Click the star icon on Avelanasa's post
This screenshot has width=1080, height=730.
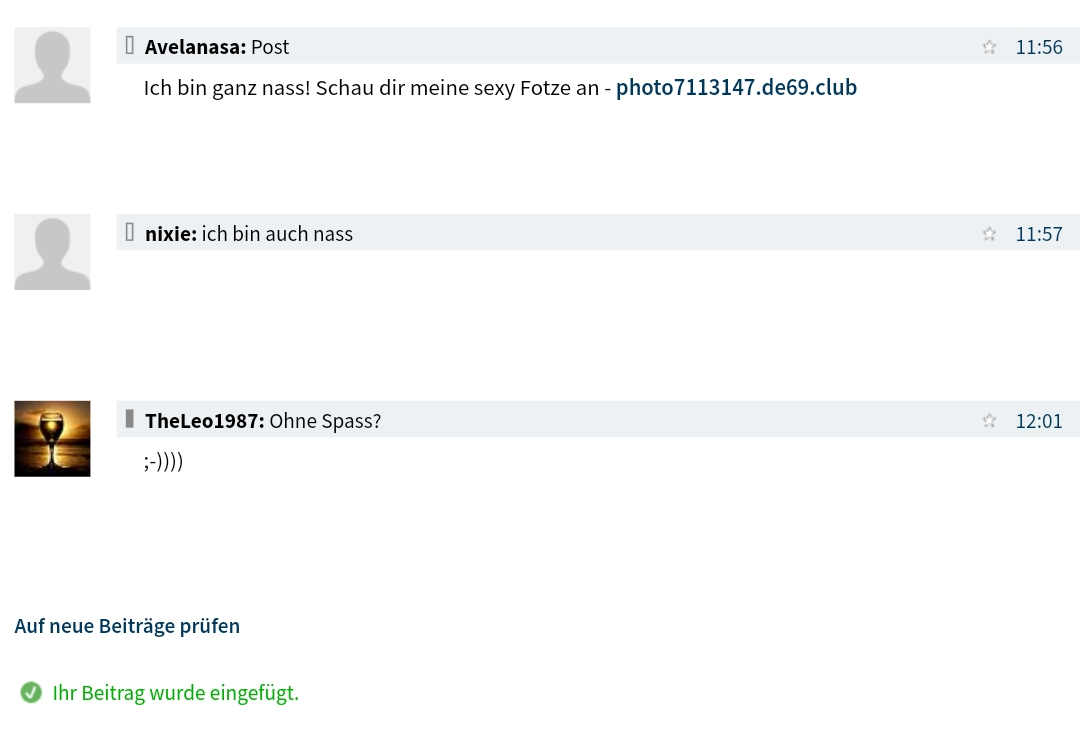pyautogui.click(x=989, y=47)
